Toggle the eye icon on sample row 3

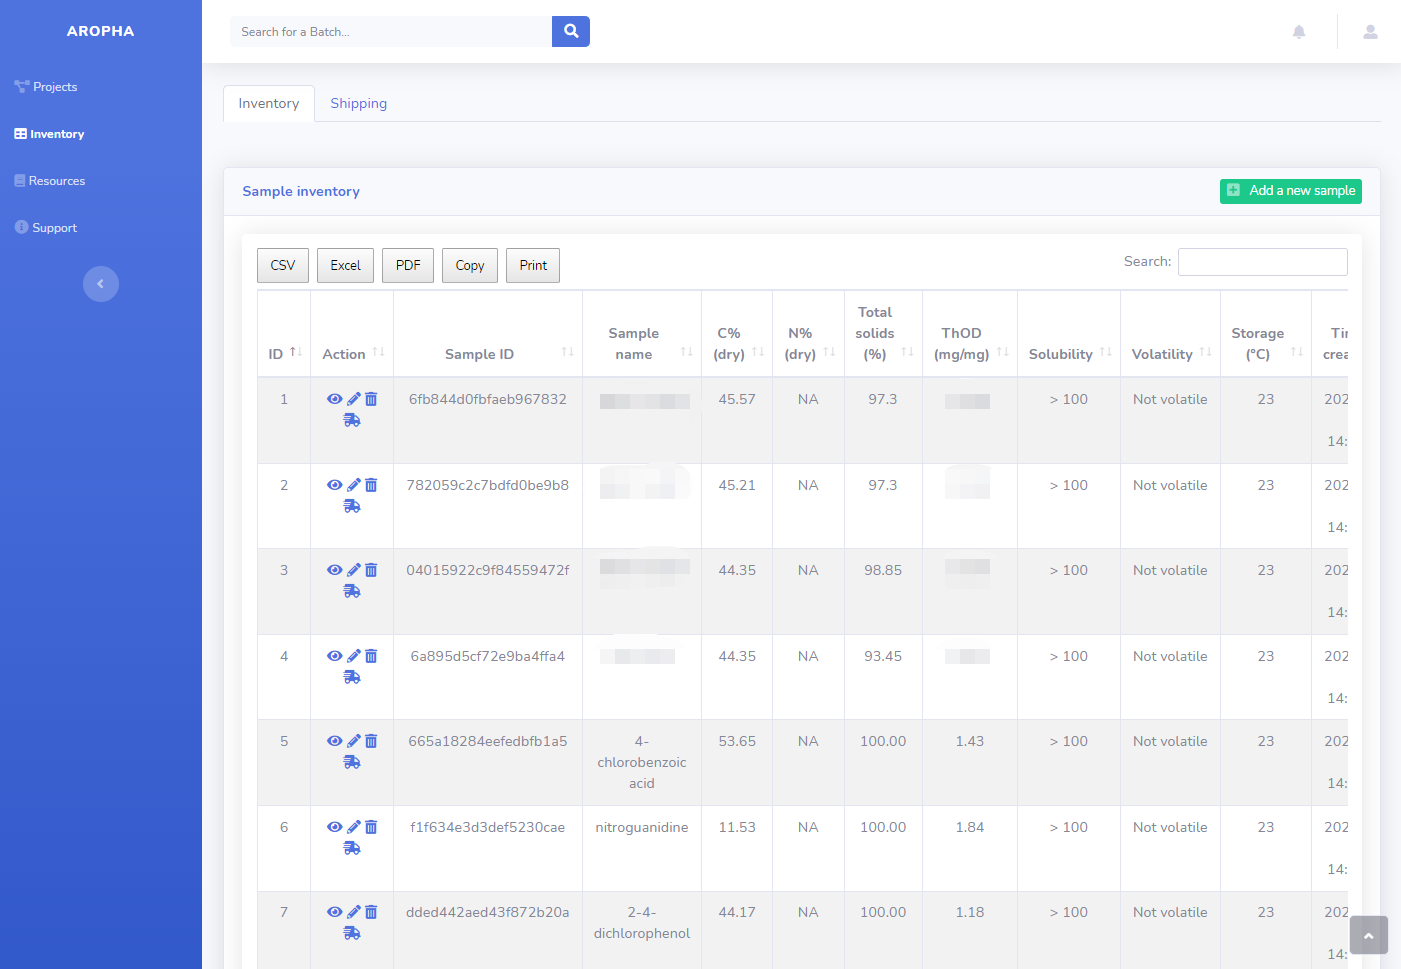point(335,570)
